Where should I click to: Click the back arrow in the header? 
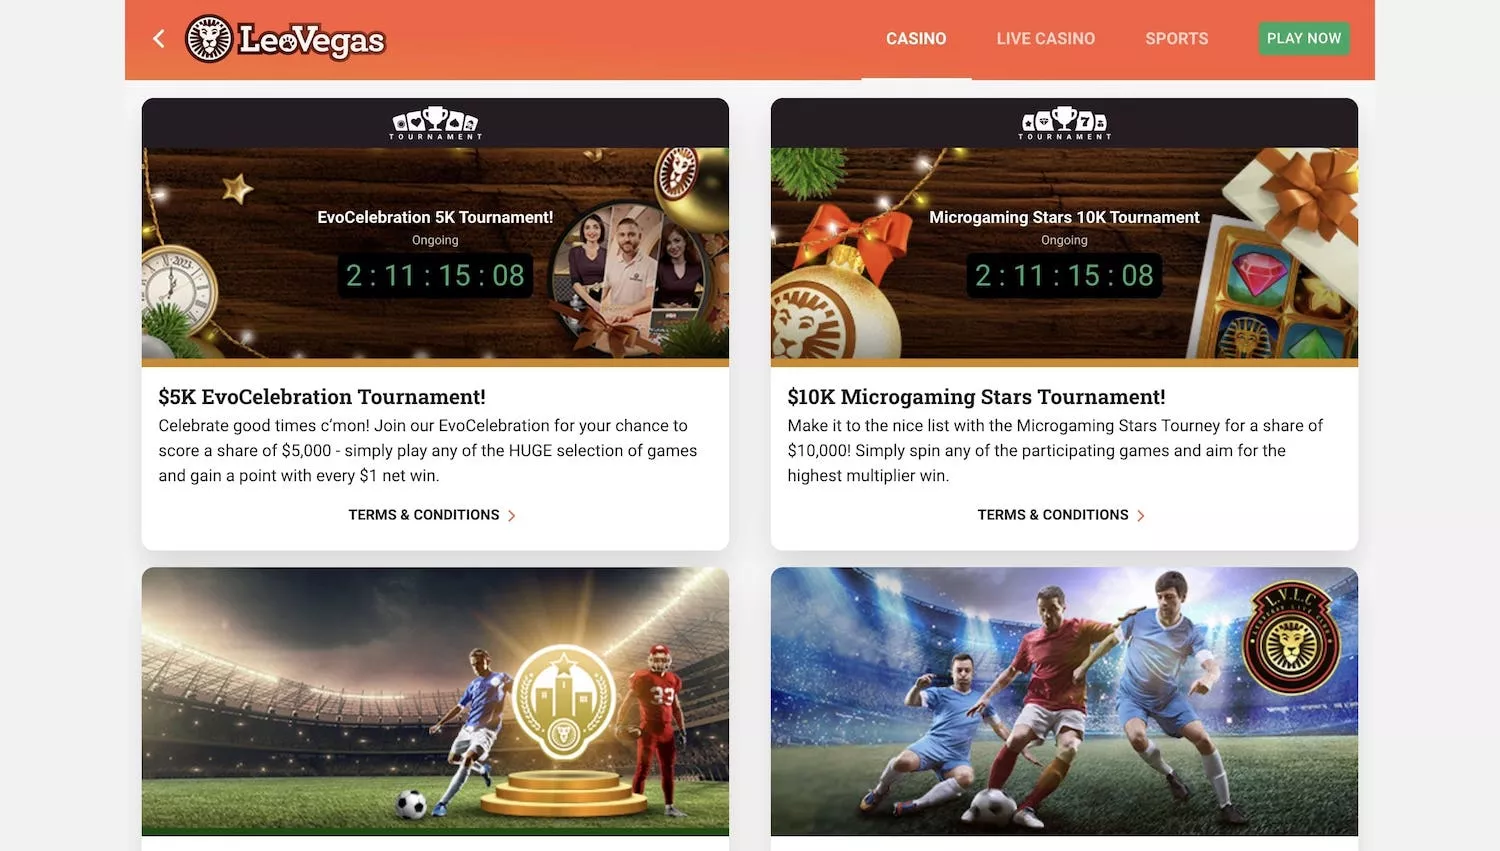click(158, 39)
